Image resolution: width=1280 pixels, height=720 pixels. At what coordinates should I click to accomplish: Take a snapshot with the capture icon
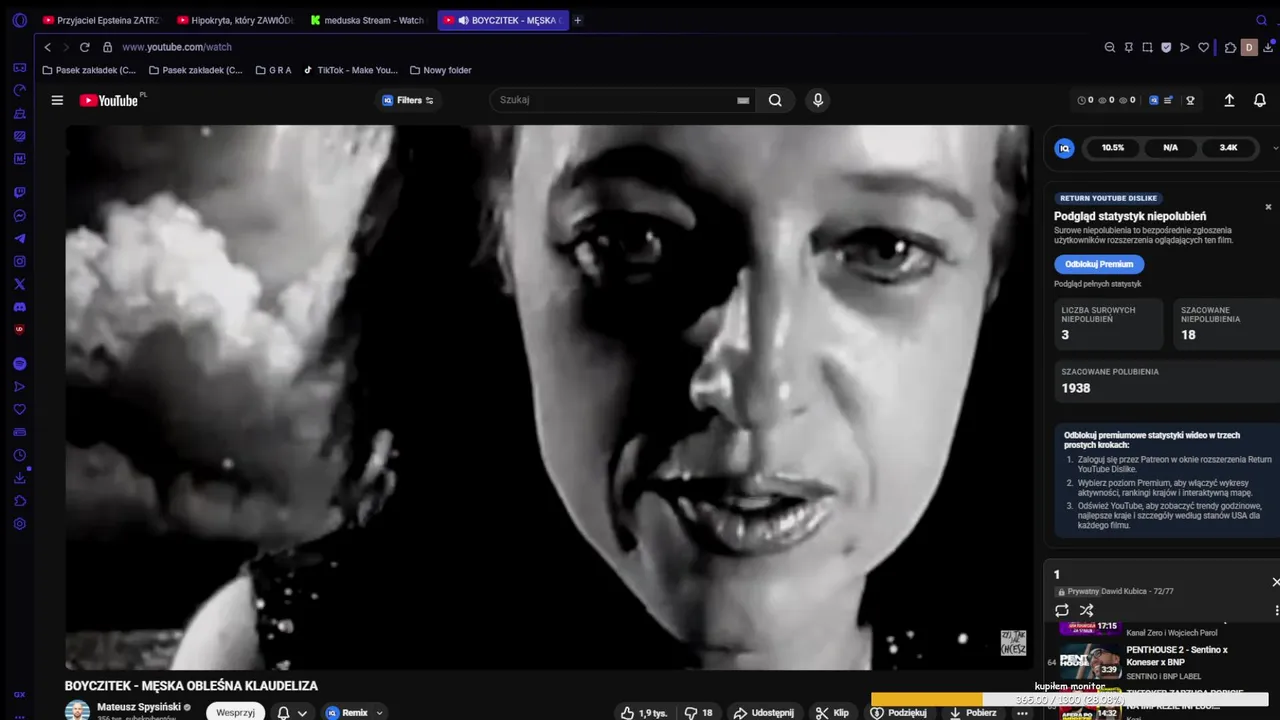tap(1148, 47)
